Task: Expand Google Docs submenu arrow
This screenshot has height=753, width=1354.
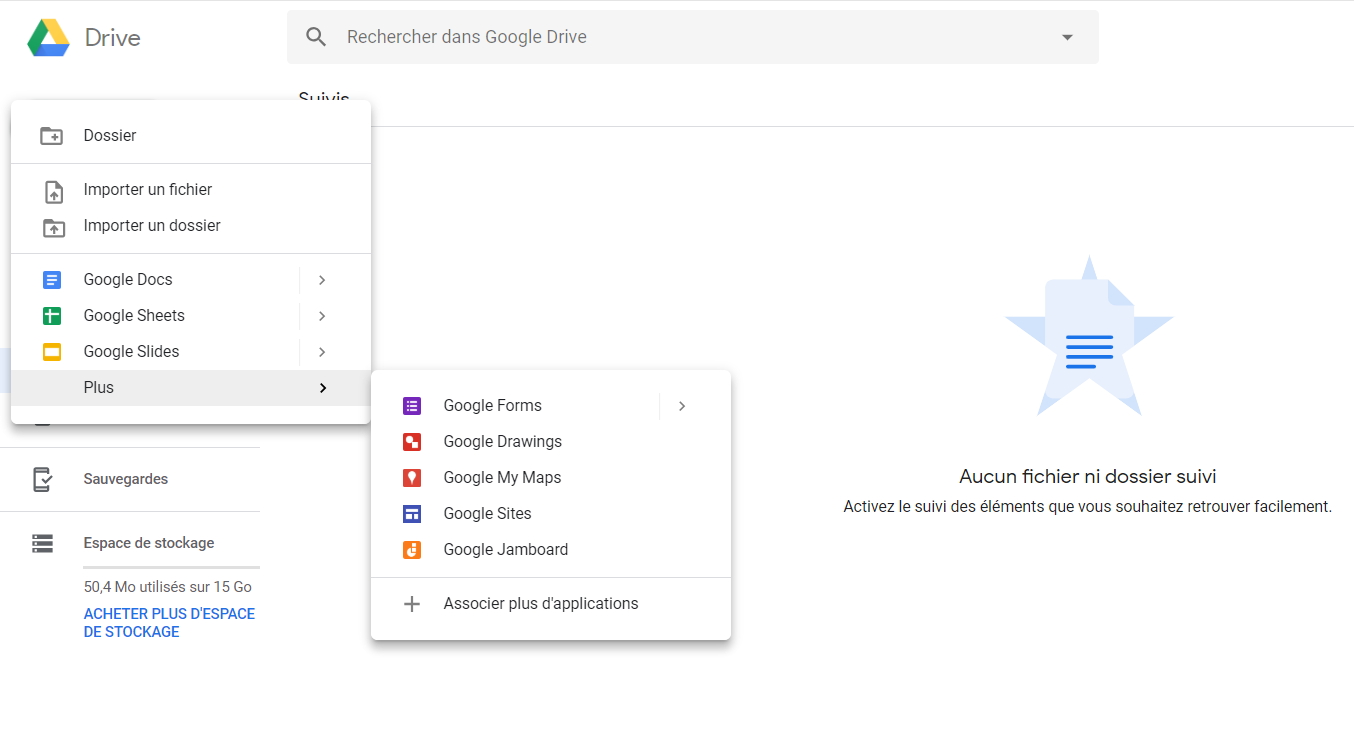Action: coord(322,280)
